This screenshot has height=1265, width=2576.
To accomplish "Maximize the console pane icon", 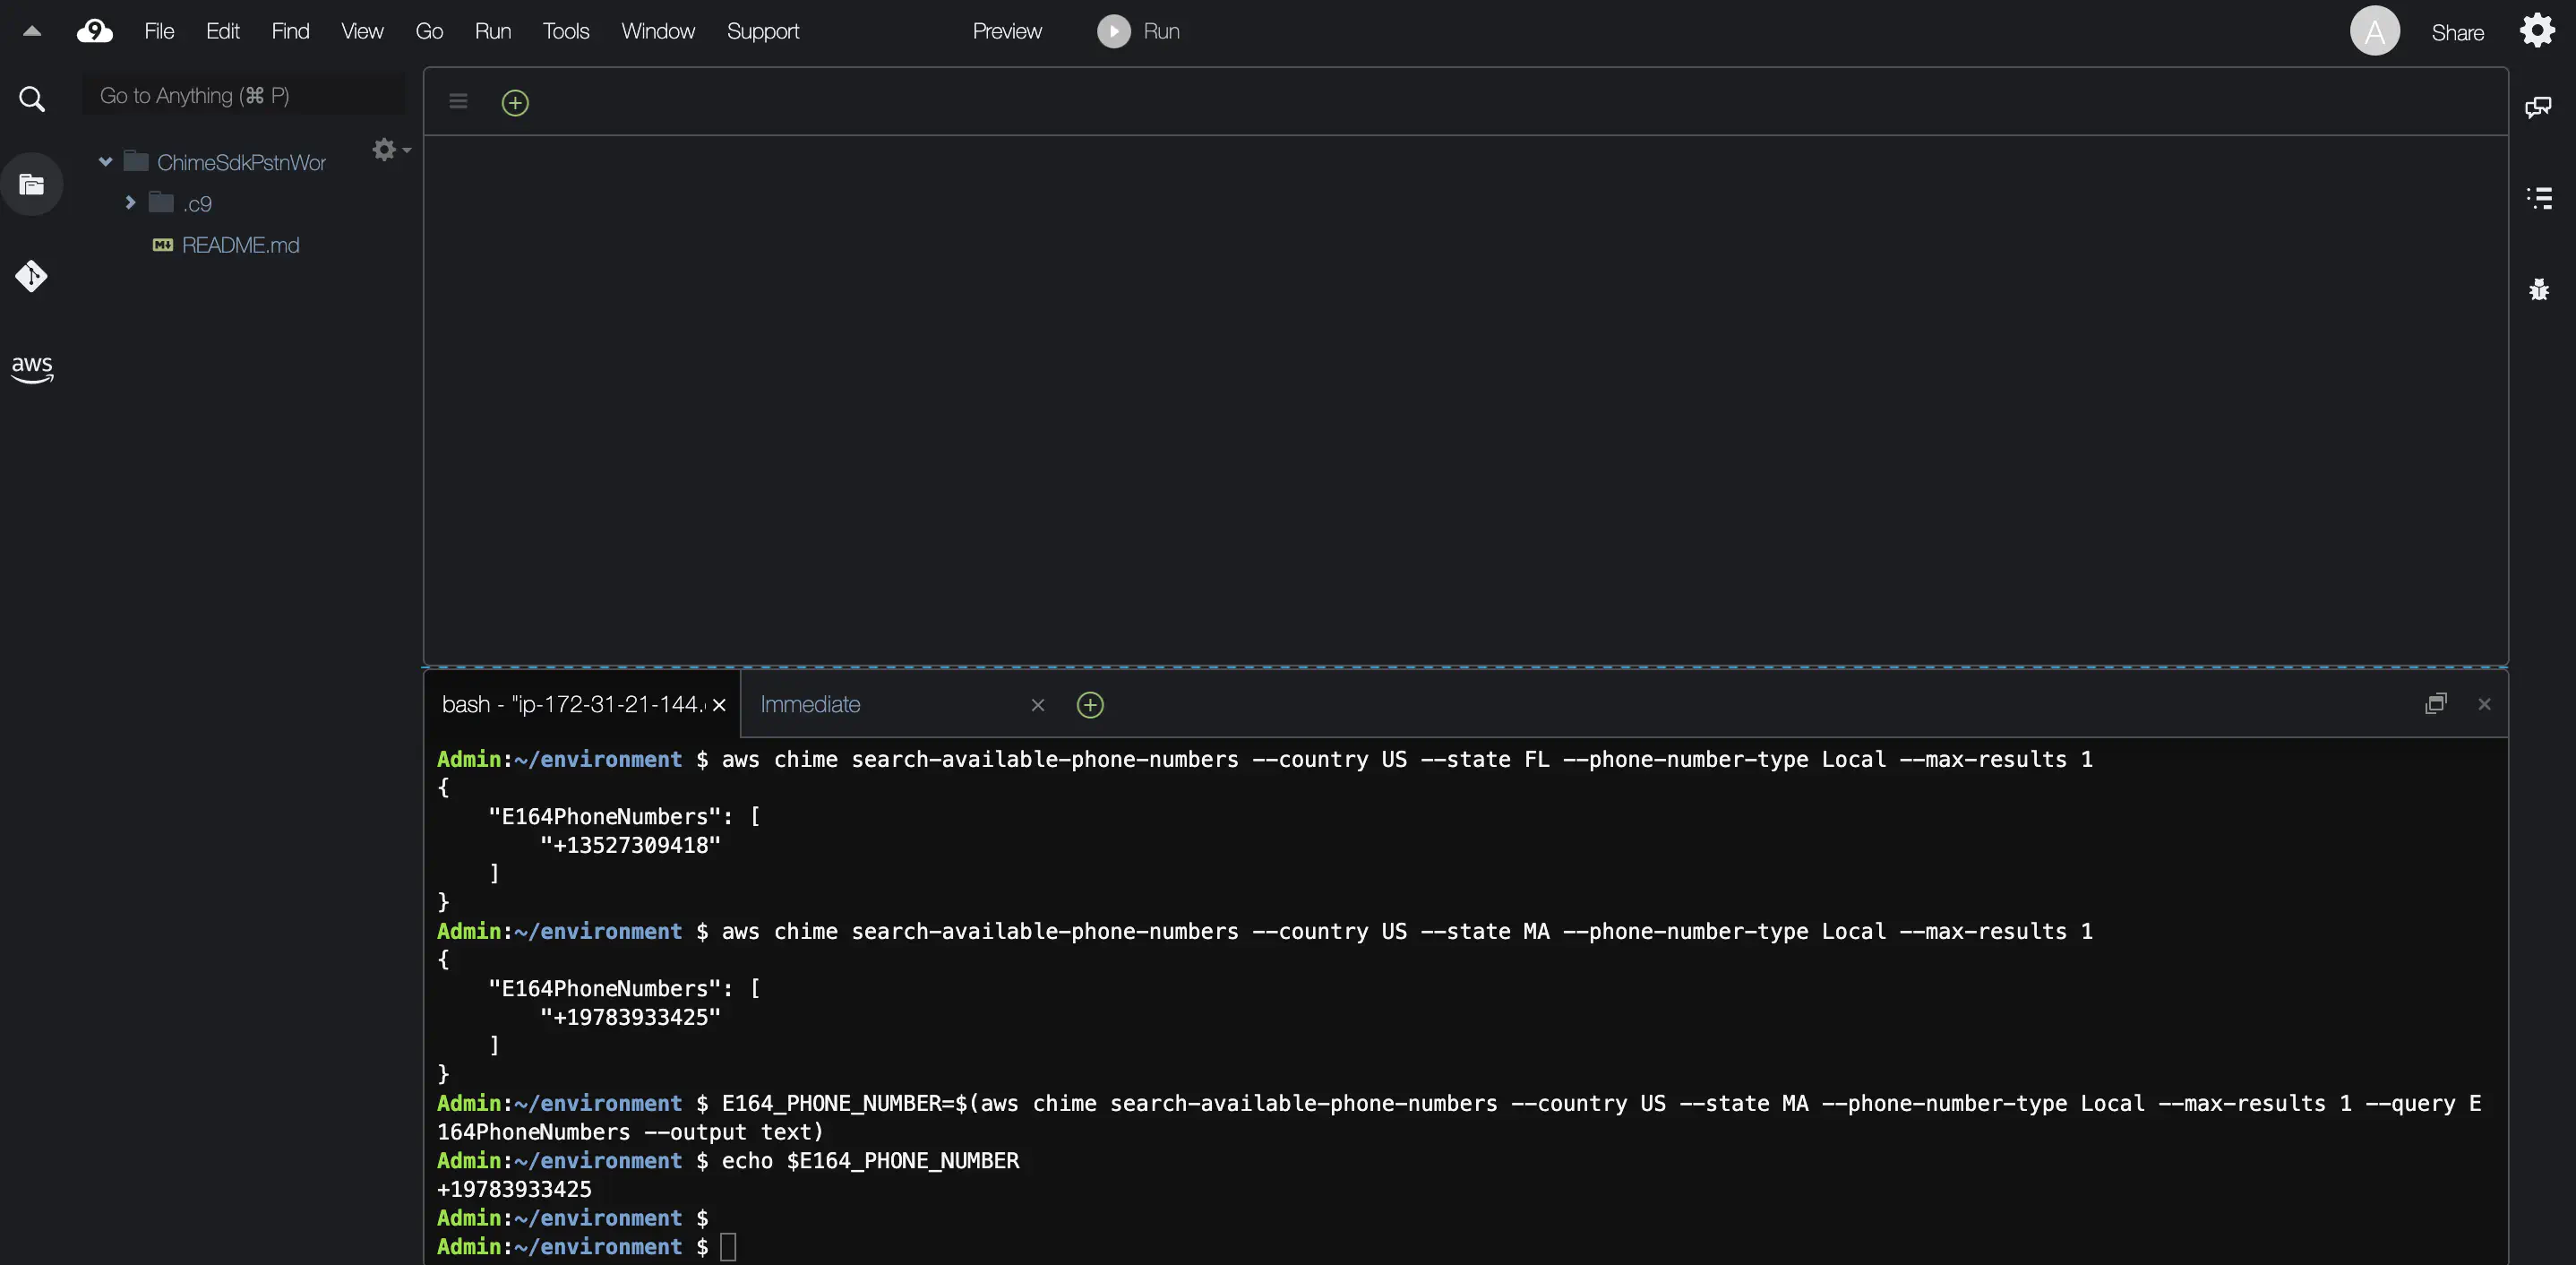I will [x=2436, y=703].
